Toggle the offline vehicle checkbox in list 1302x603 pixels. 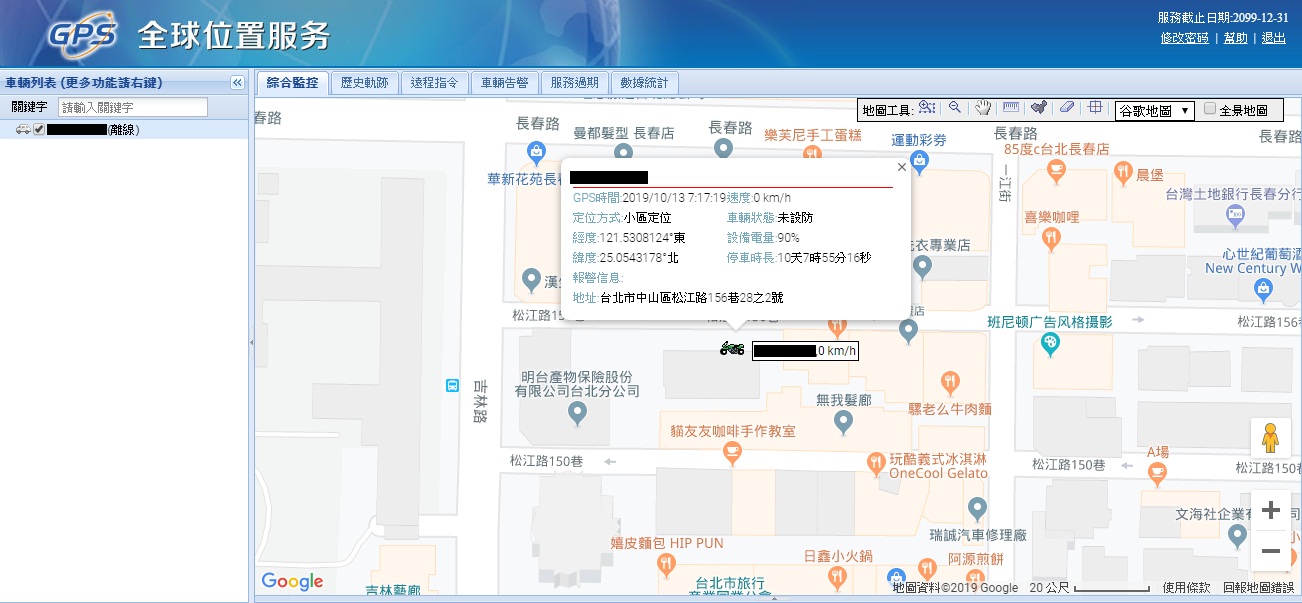coord(39,129)
